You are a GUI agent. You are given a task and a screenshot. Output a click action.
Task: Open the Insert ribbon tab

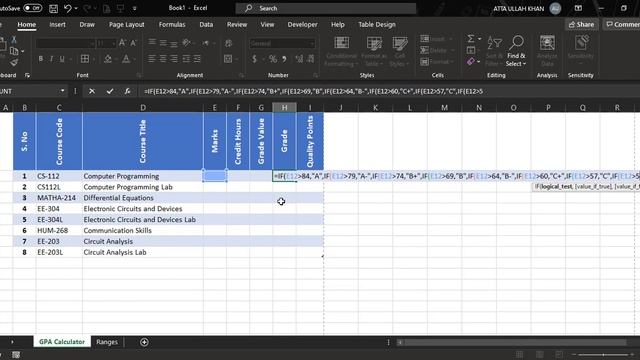pos(57,24)
